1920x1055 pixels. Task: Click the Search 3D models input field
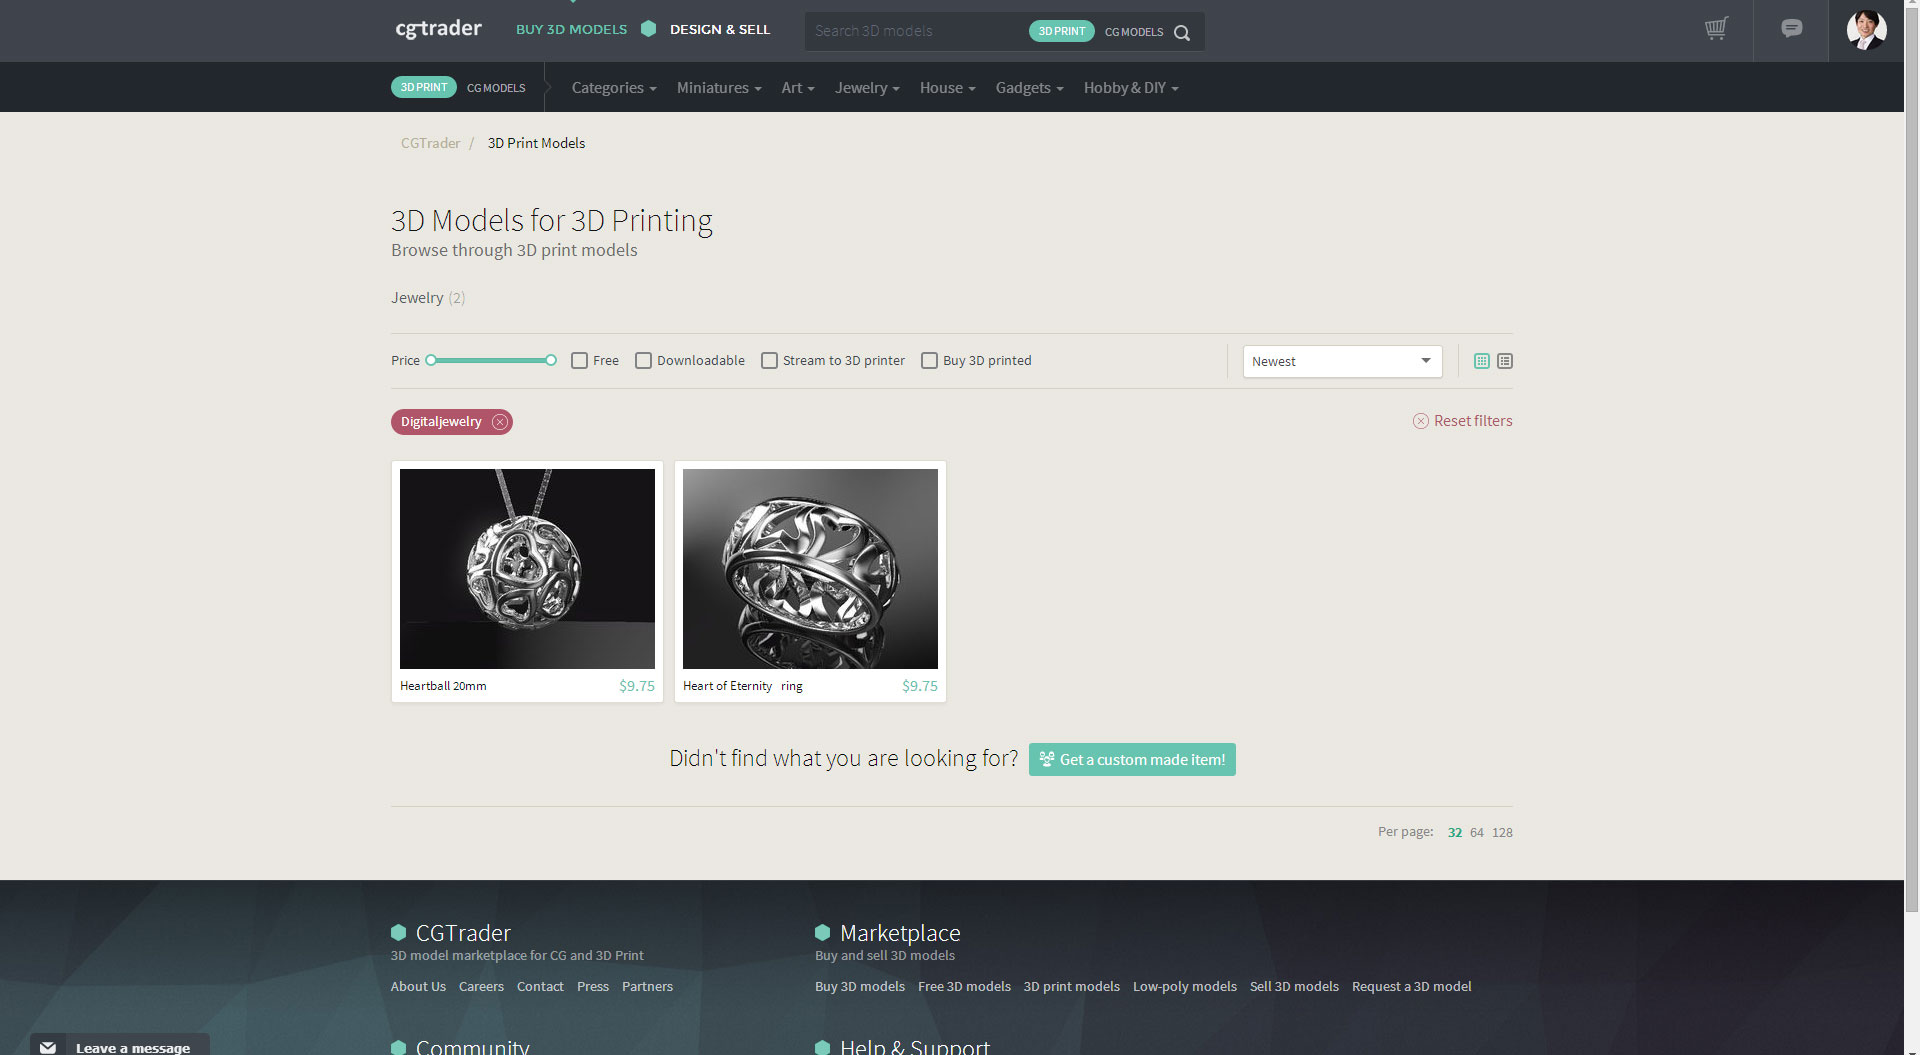coord(915,31)
